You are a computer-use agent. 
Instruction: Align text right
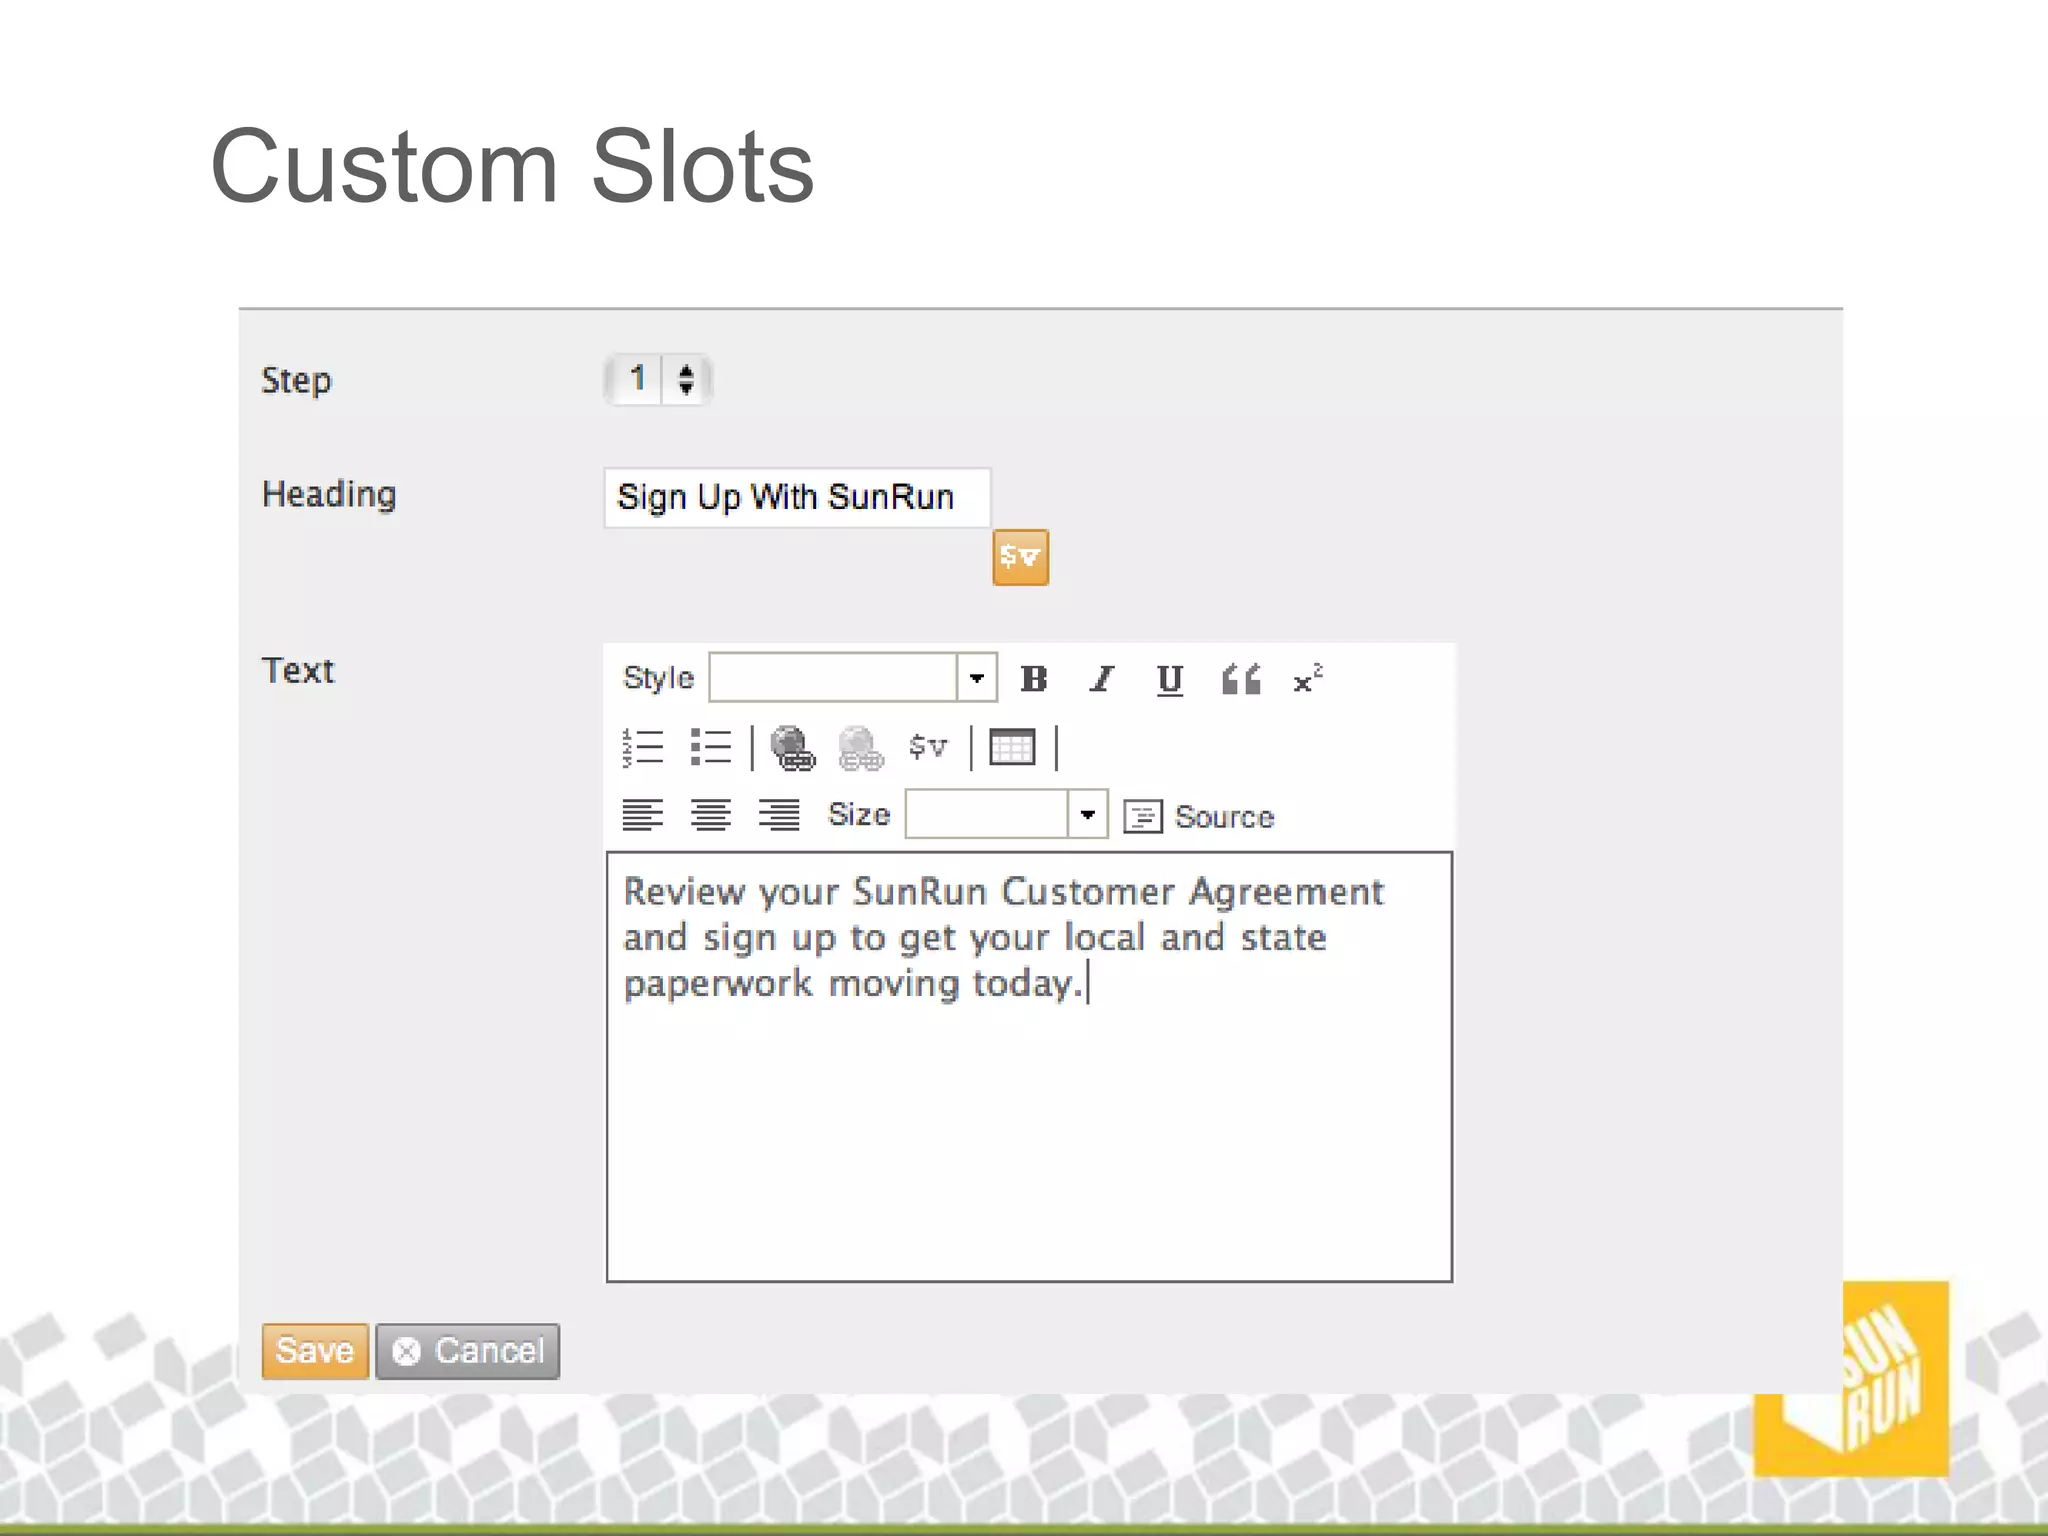coord(779,815)
